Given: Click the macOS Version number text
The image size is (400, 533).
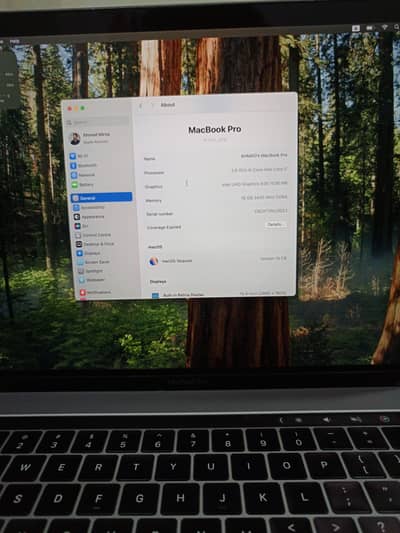Looking at the screenshot, I should click(x=273, y=259).
